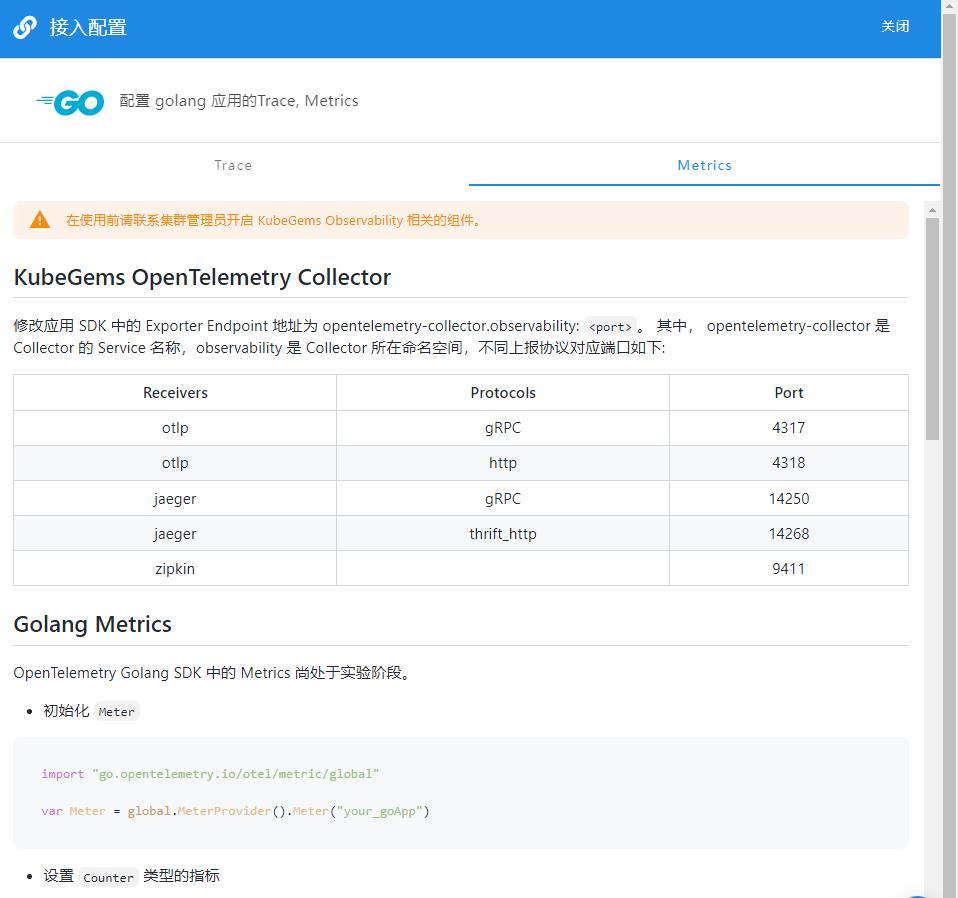Click port value 9411
The height and width of the screenshot is (898, 958).
click(789, 569)
